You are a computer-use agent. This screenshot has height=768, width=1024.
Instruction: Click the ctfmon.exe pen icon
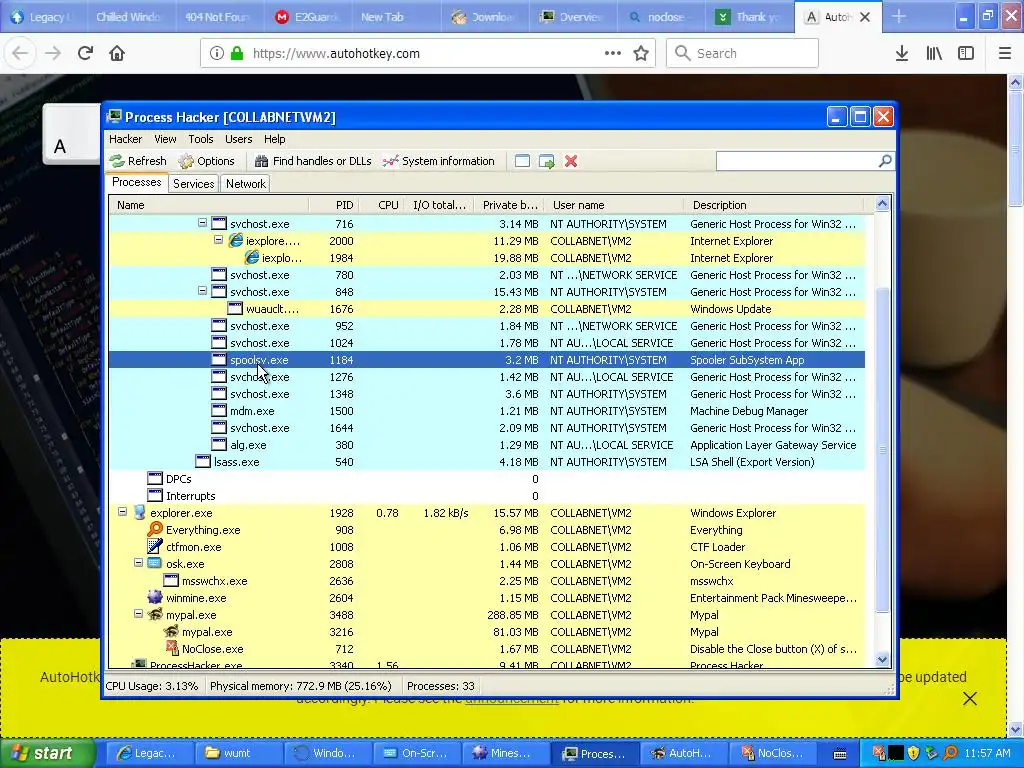pos(155,546)
